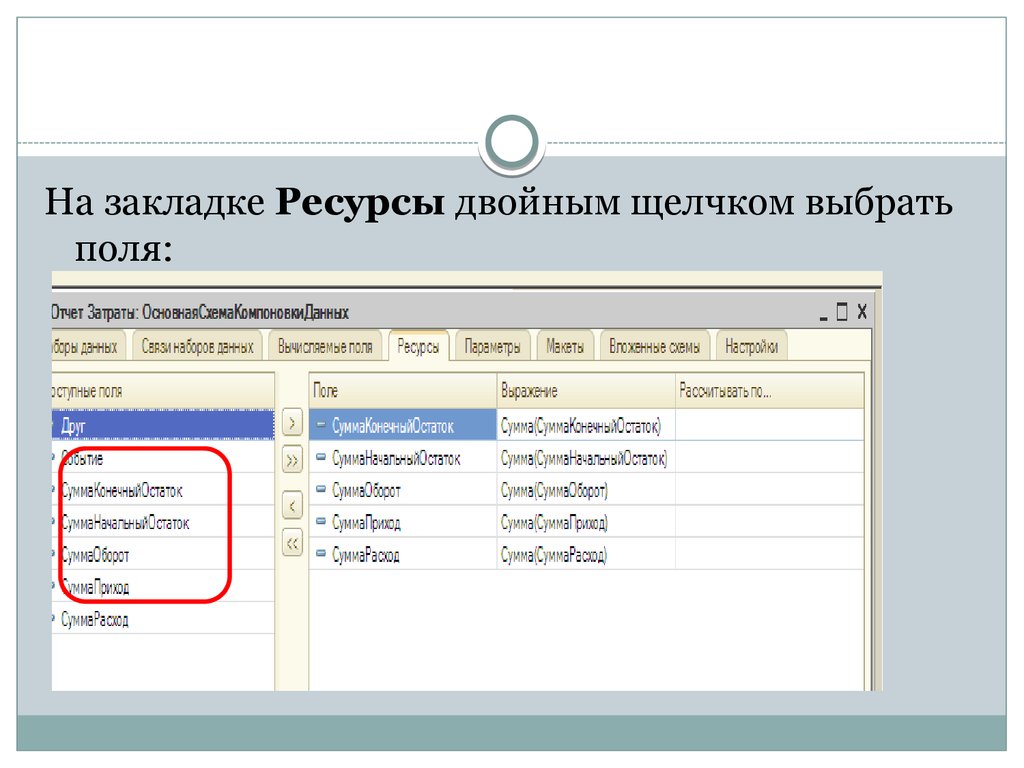Click expression Сумма(СуммаПриход) cell
Screen dimensions: 1024x768
[x=586, y=522]
